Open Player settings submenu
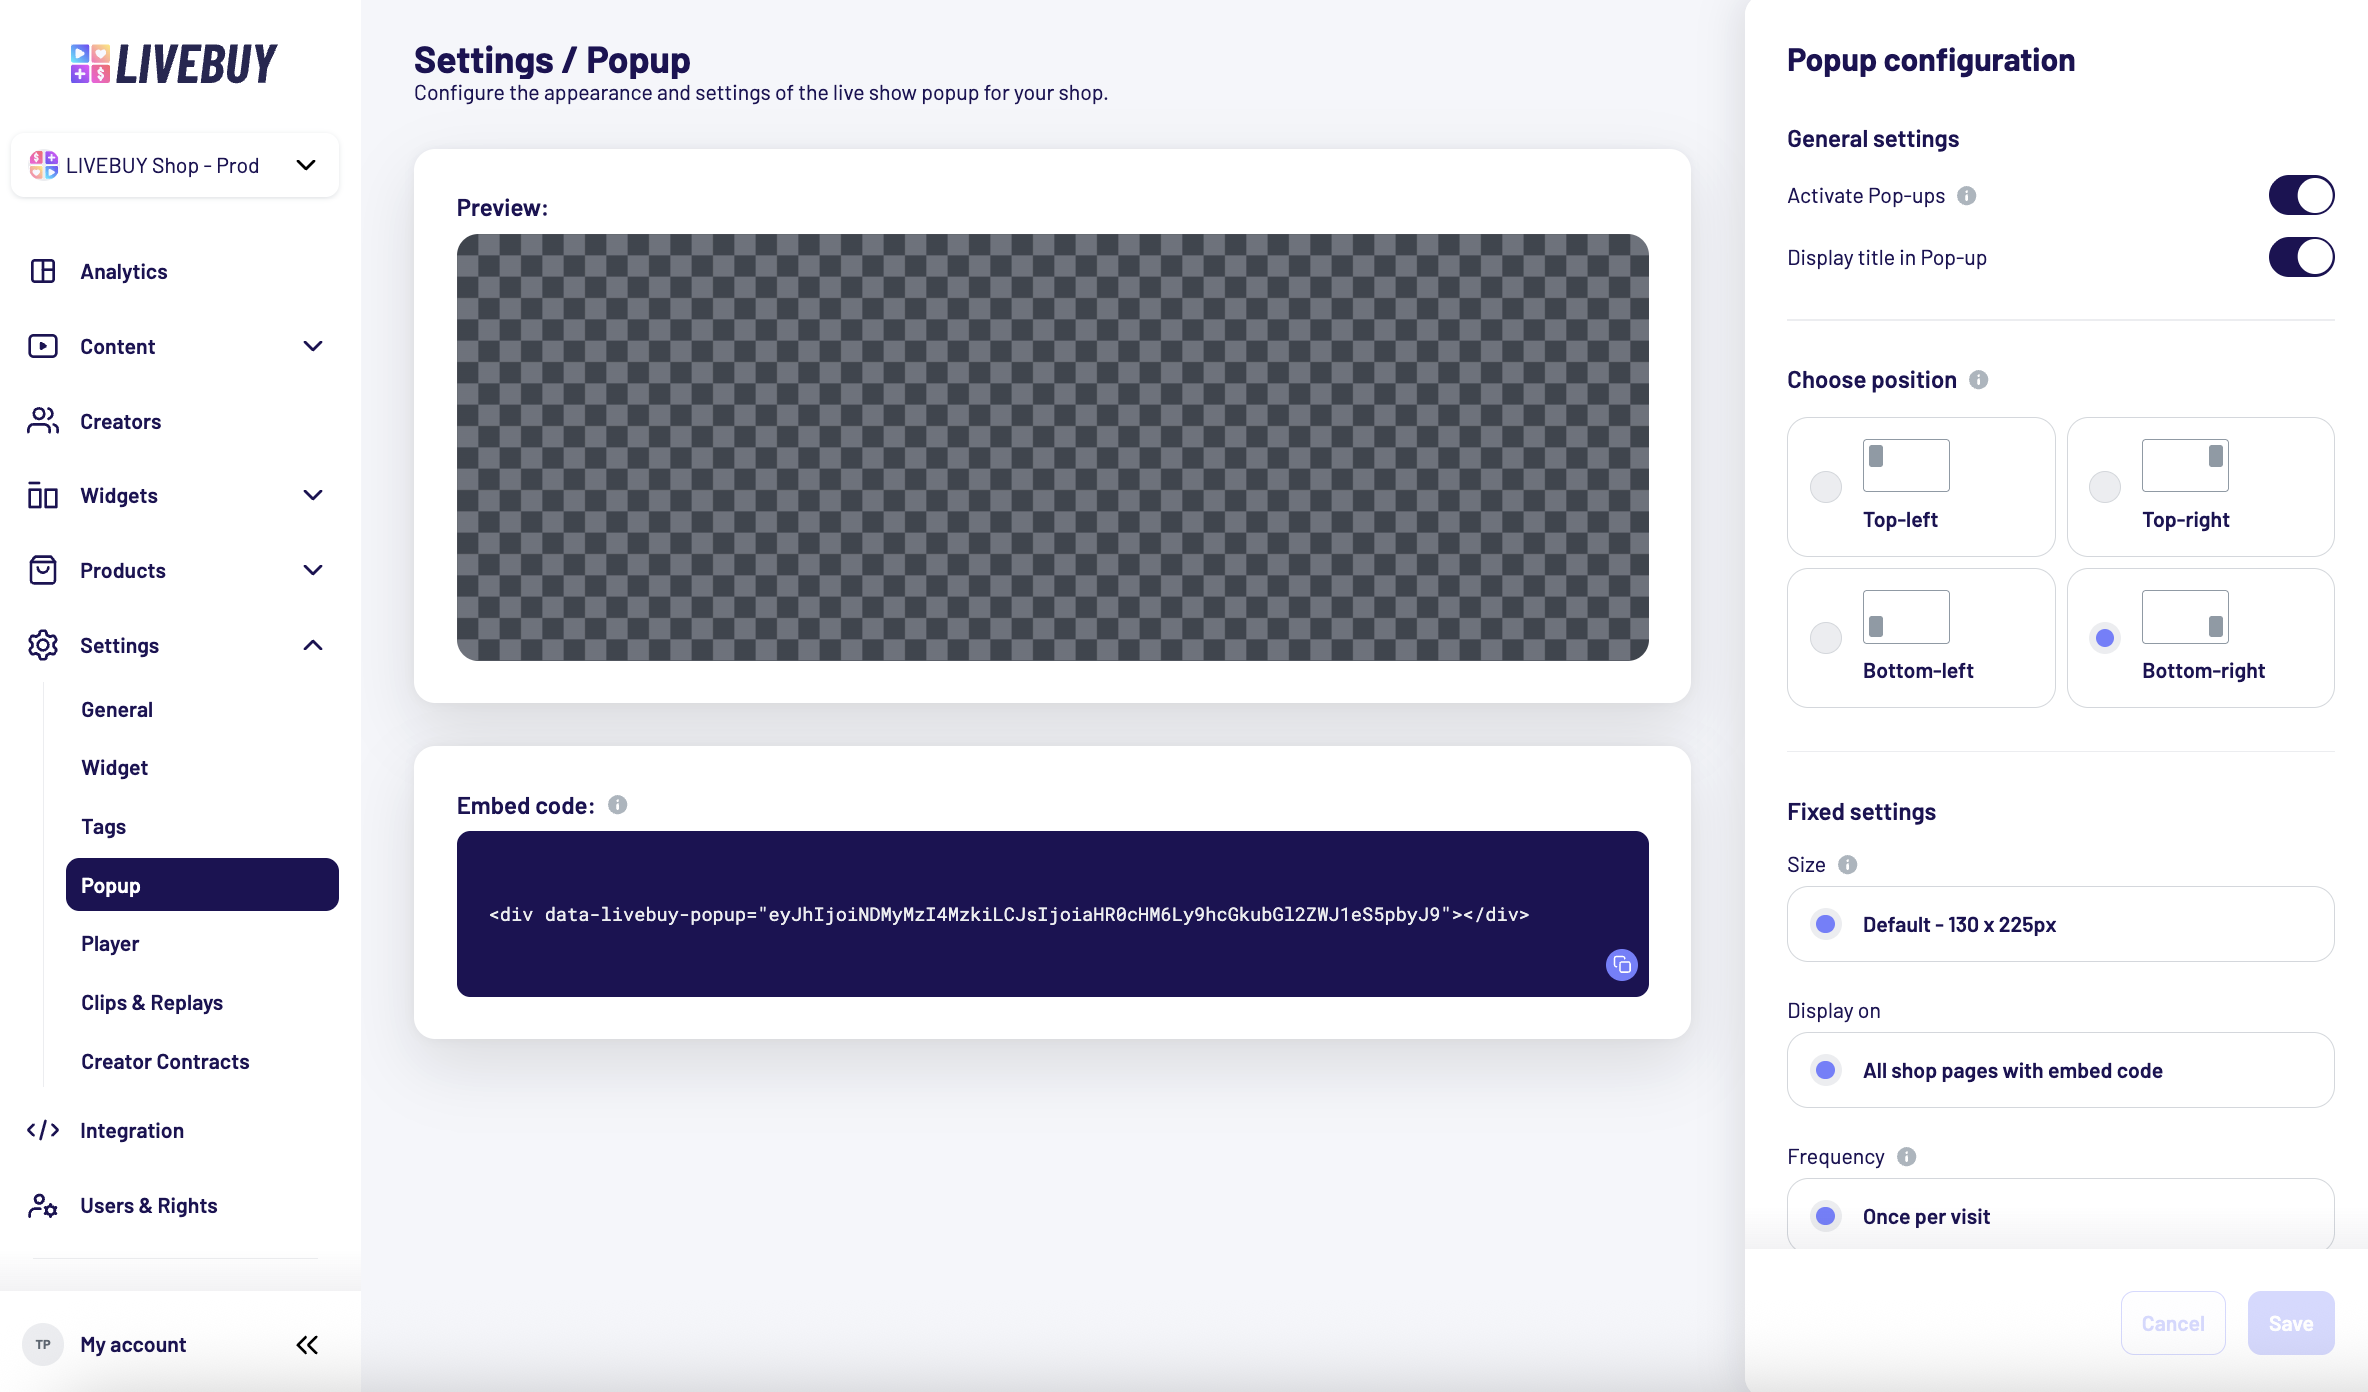 click(110, 944)
